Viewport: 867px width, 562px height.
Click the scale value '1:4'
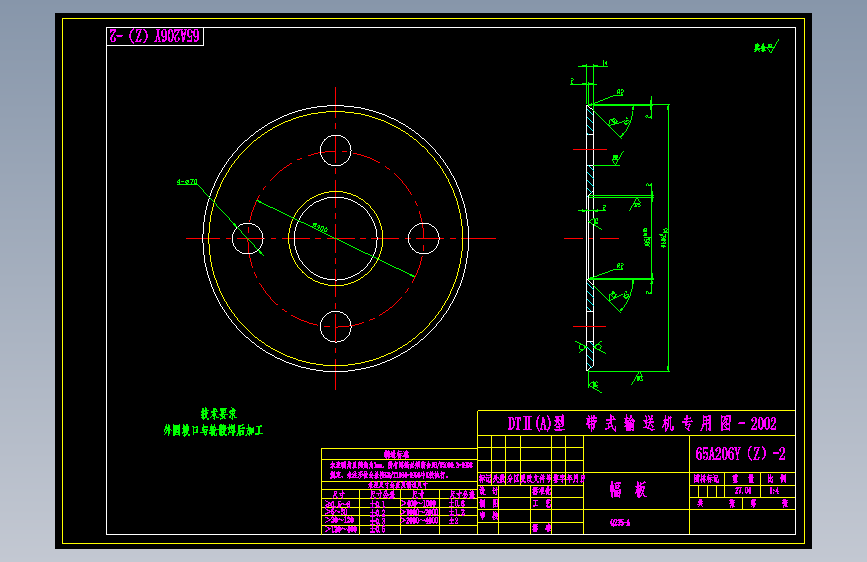click(774, 491)
